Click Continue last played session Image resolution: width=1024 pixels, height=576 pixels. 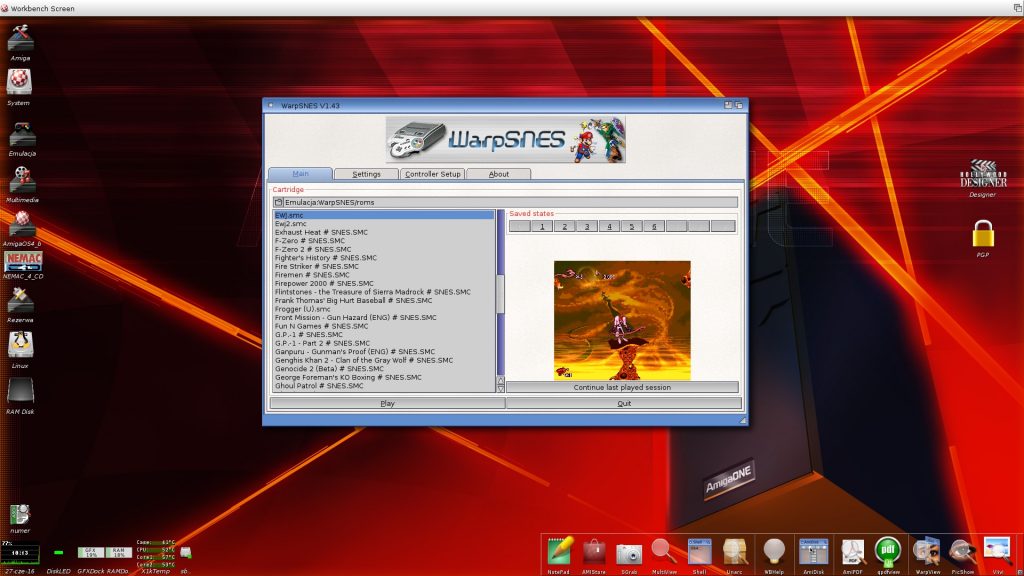[622, 387]
